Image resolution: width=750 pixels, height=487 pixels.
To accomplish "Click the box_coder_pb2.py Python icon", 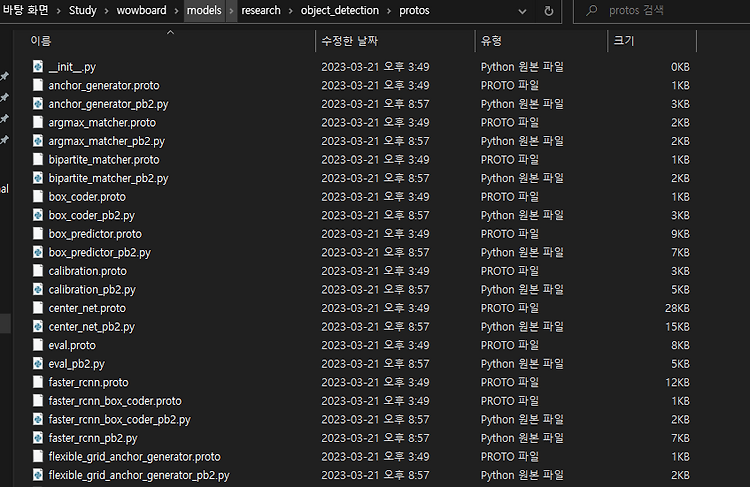I will coord(38,215).
